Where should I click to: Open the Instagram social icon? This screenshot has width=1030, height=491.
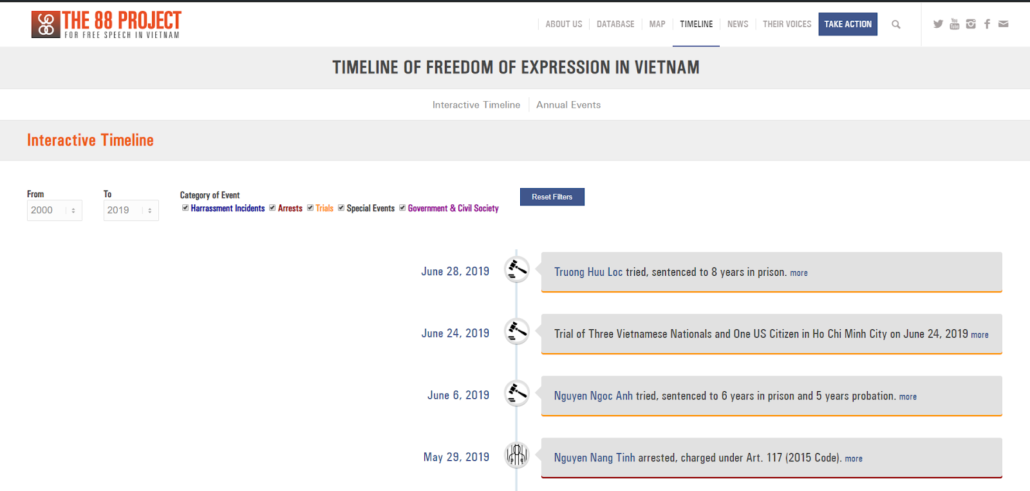point(970,24)
